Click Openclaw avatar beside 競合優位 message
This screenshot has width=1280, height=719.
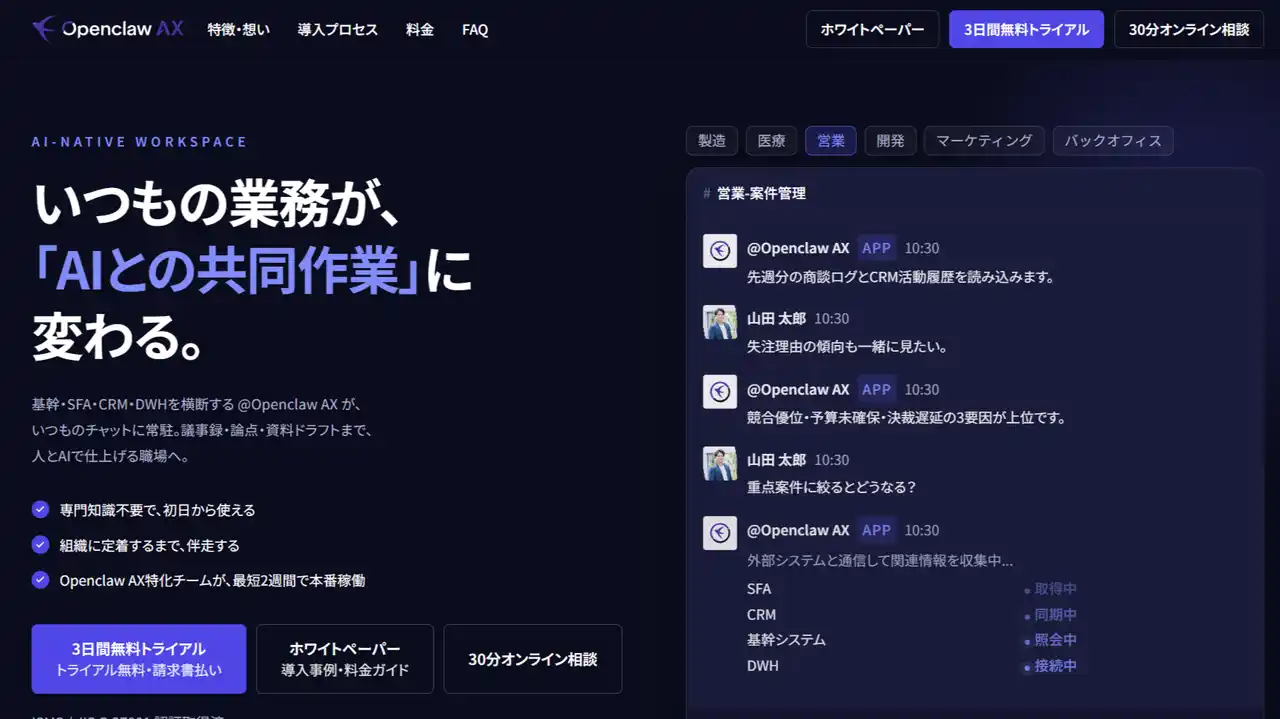click(720, 392)
